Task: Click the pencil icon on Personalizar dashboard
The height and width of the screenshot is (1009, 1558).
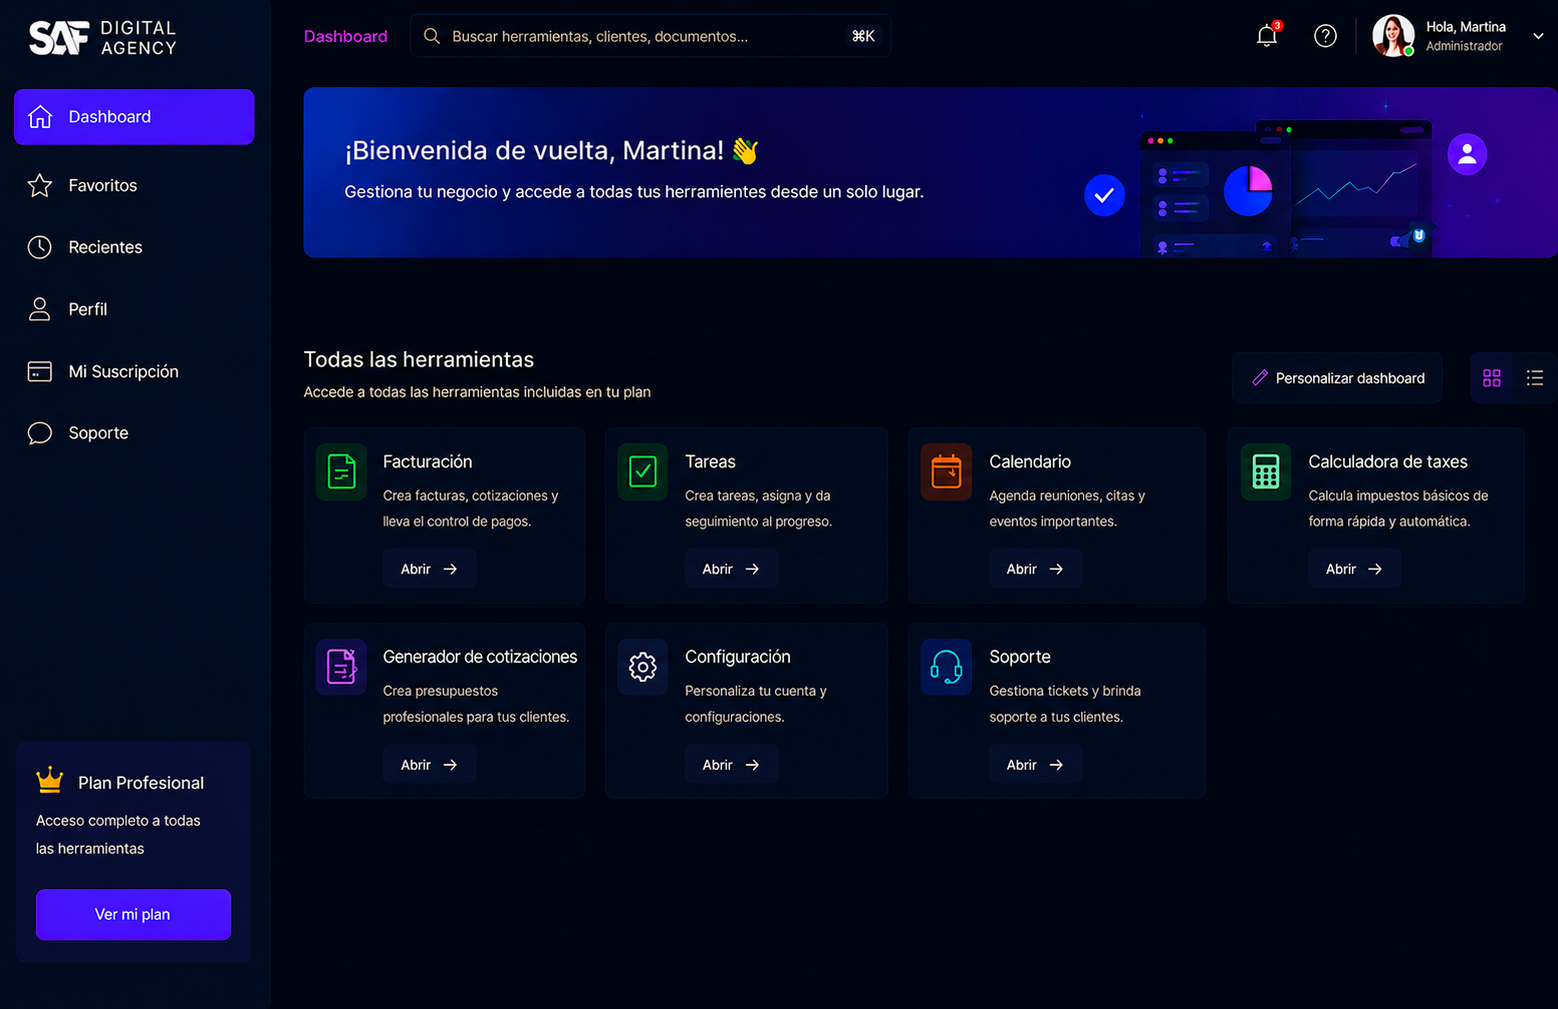Action: point(1260,378)
